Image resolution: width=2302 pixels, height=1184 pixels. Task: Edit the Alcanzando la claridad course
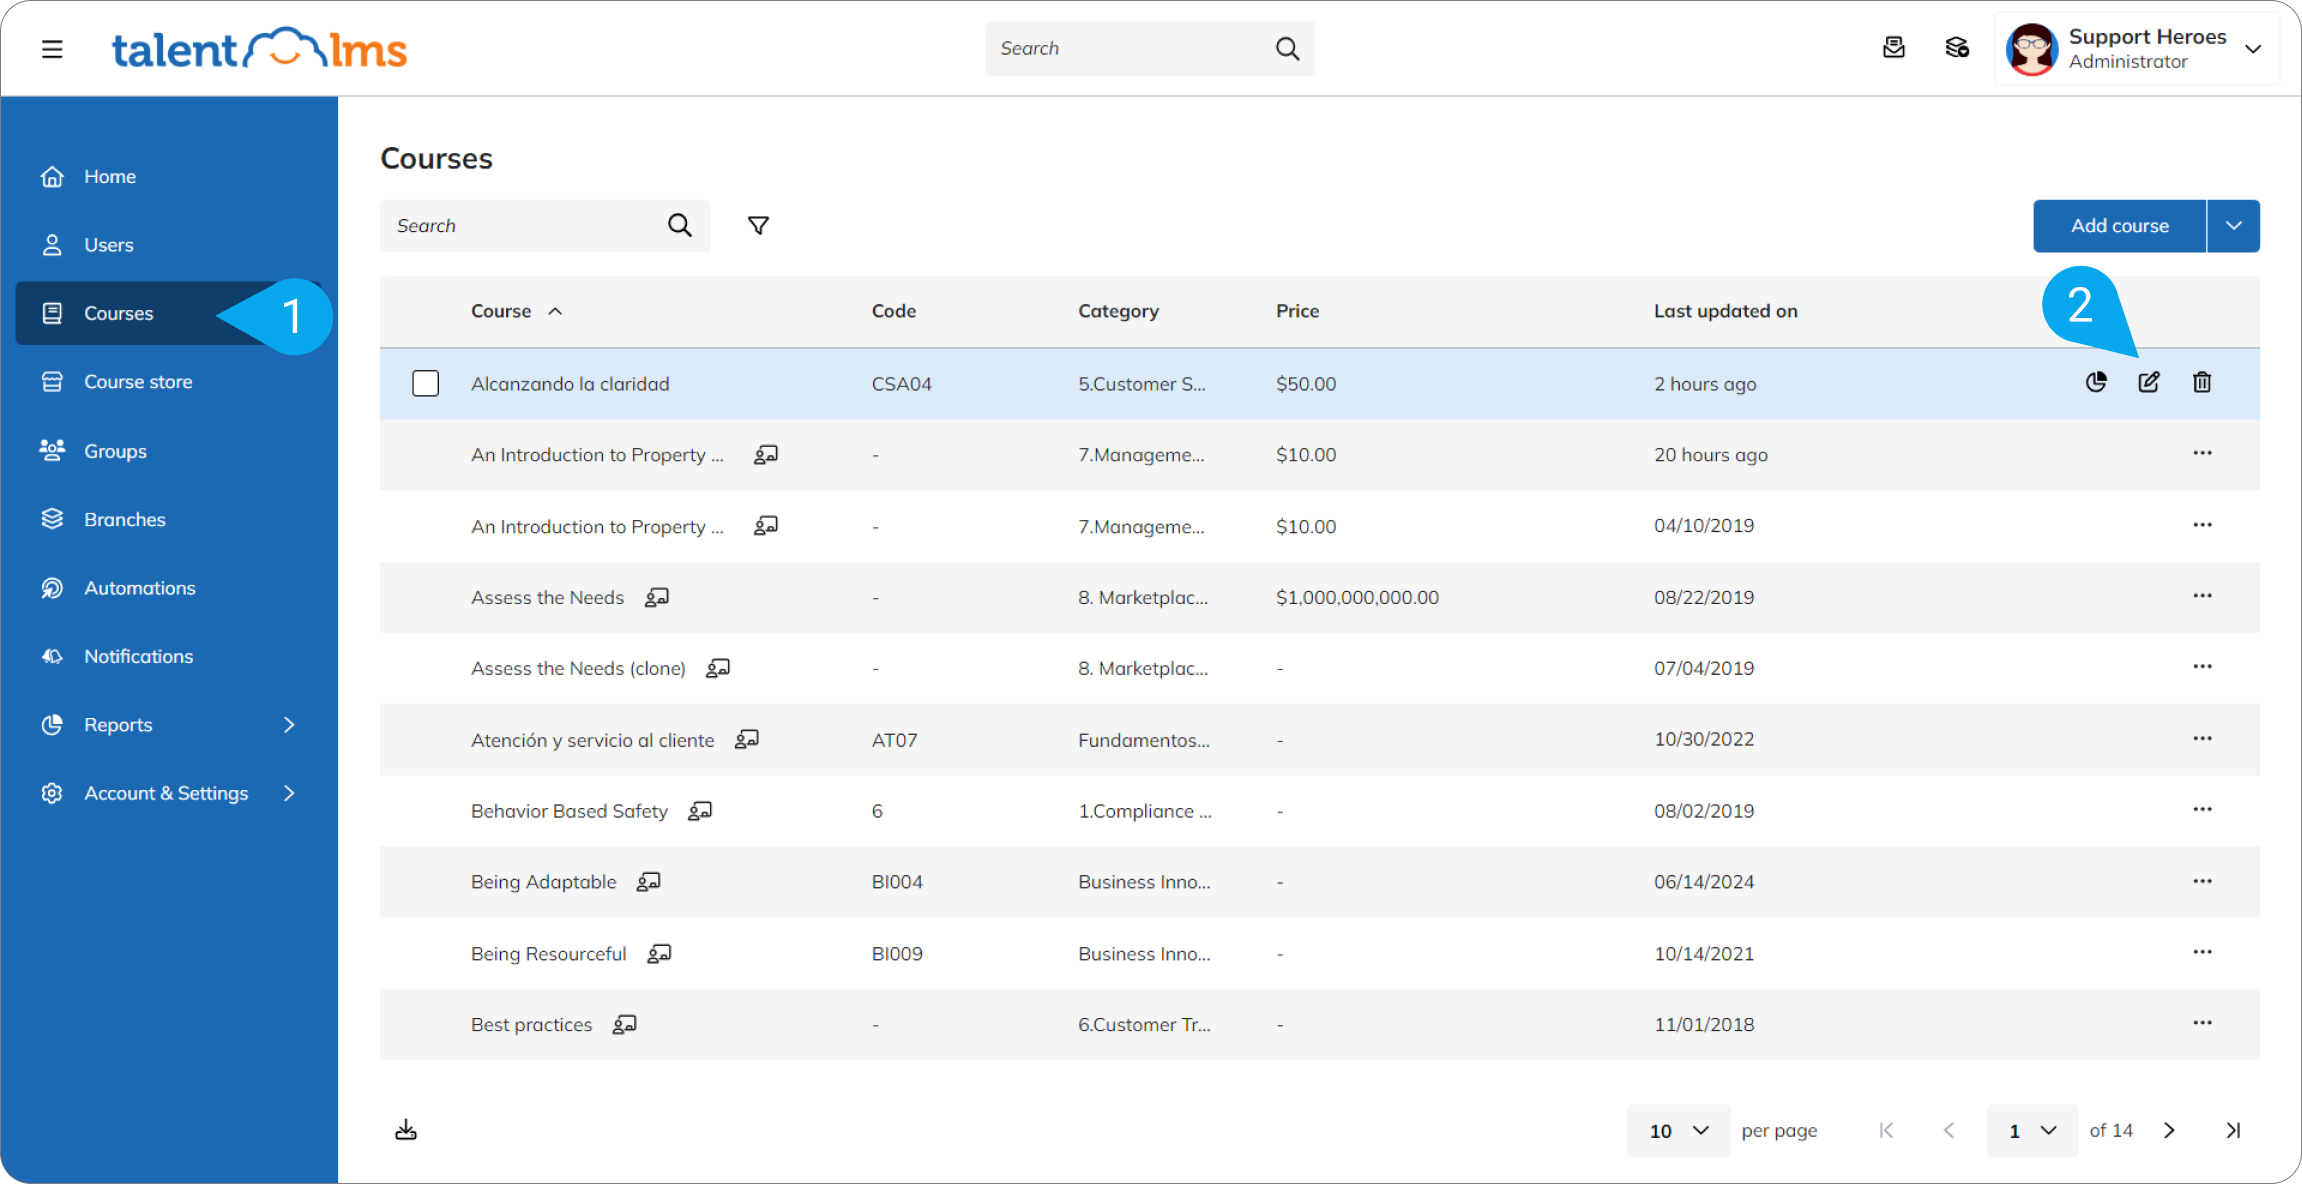[x=2148, y=382]
